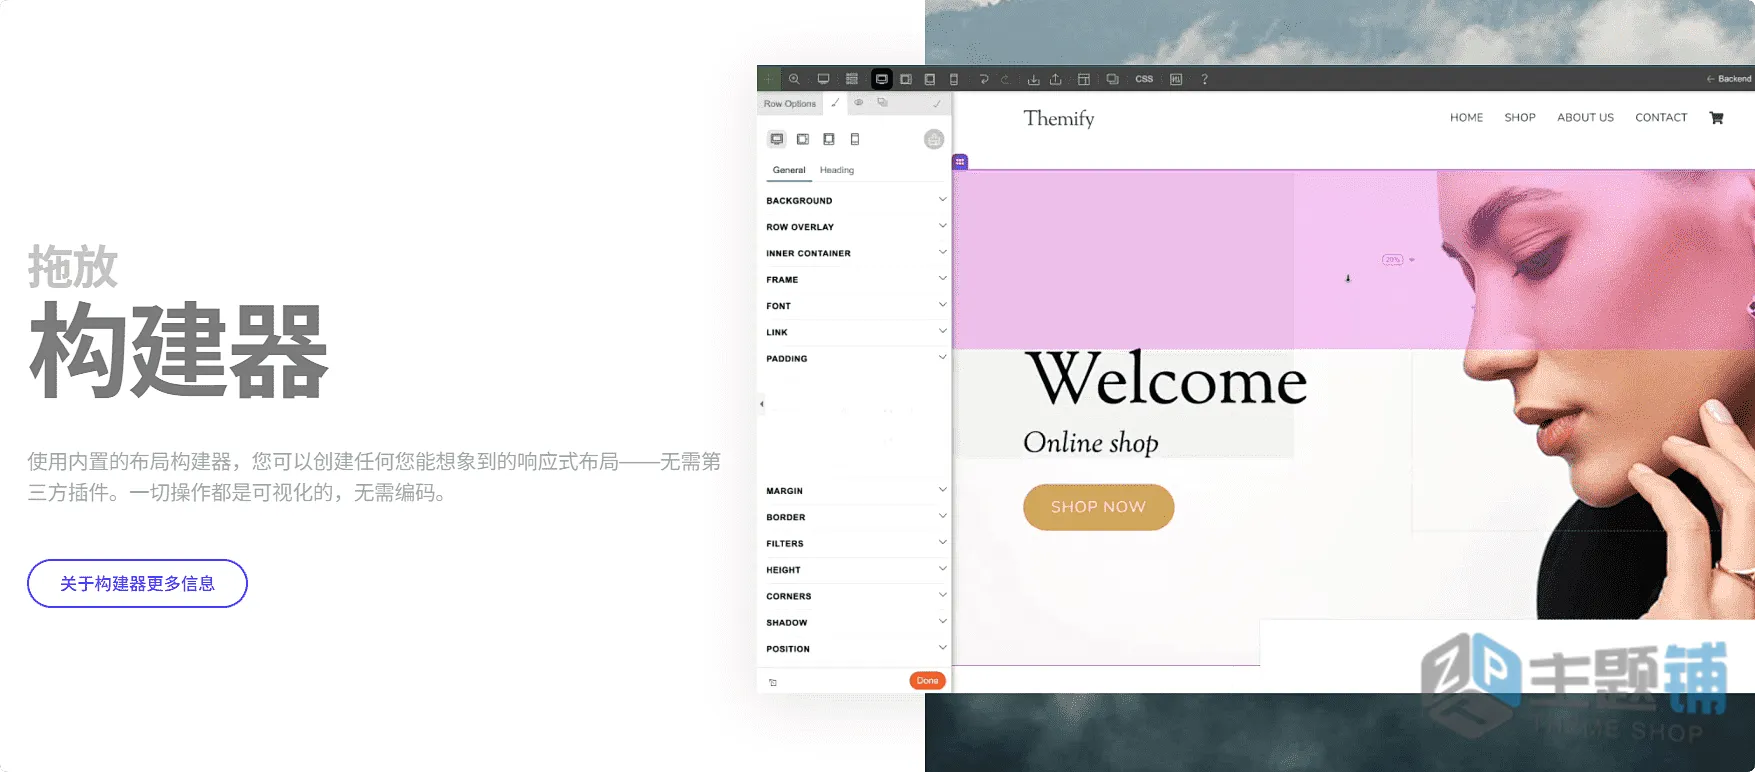Image resolution: width=1755 pixels, height=772 pixels.
Task: Expand the HEIGHT section
Action: (855, 569)
